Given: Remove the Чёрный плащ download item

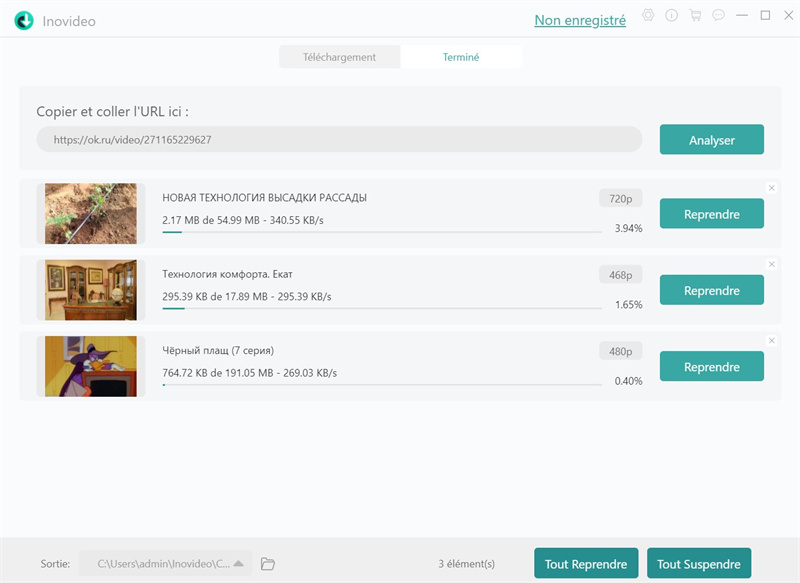Looking at the screenshot, I should coord(771,340).
